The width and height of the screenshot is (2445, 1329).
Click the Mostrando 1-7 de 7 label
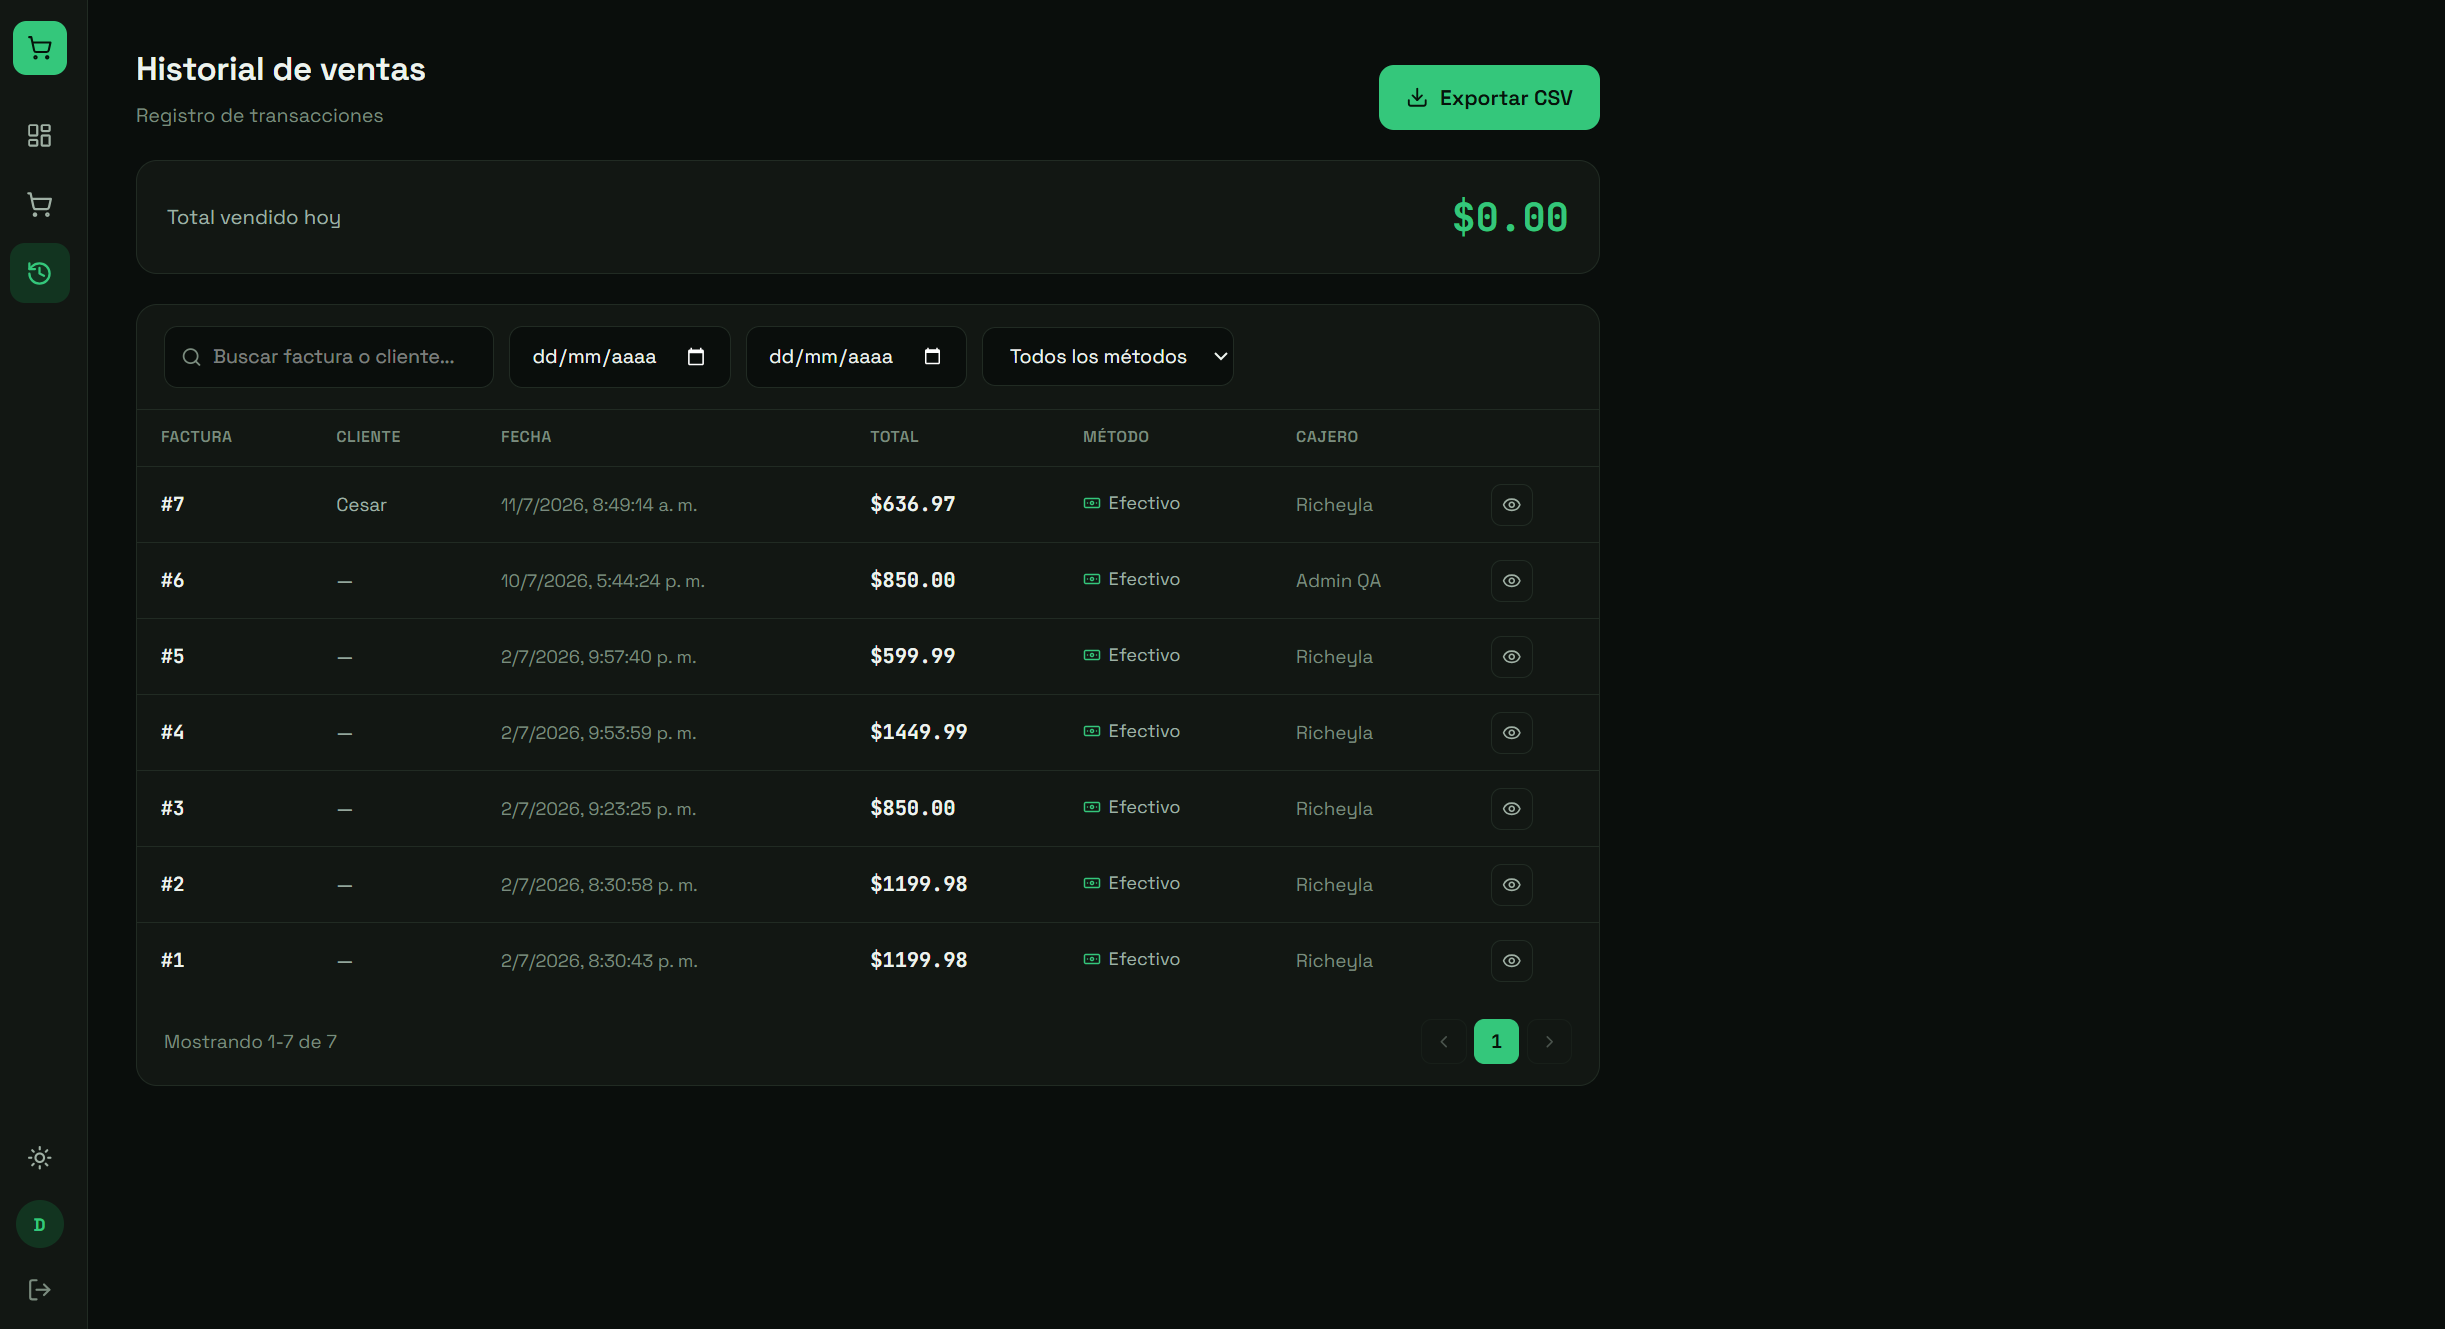click(250, 1042)
